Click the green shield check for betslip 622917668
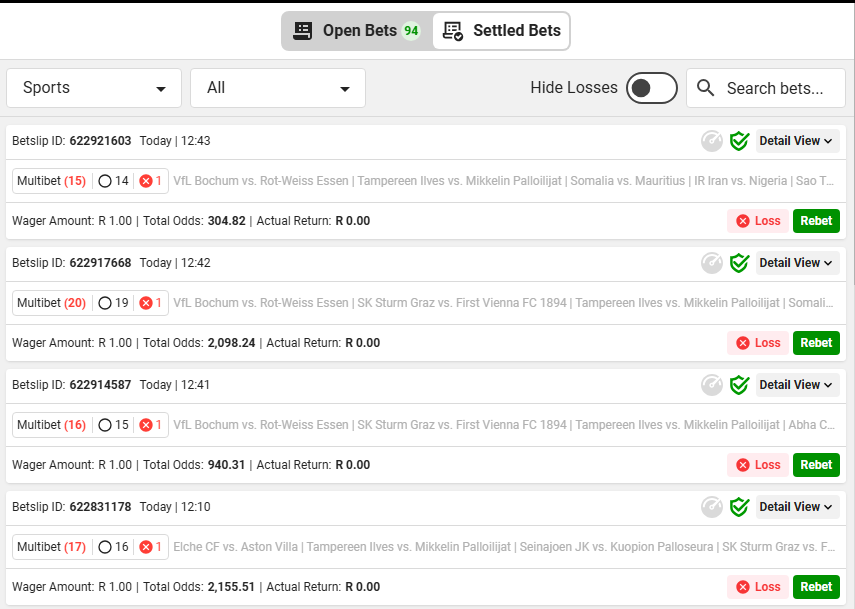 click(x=739, y=263)
